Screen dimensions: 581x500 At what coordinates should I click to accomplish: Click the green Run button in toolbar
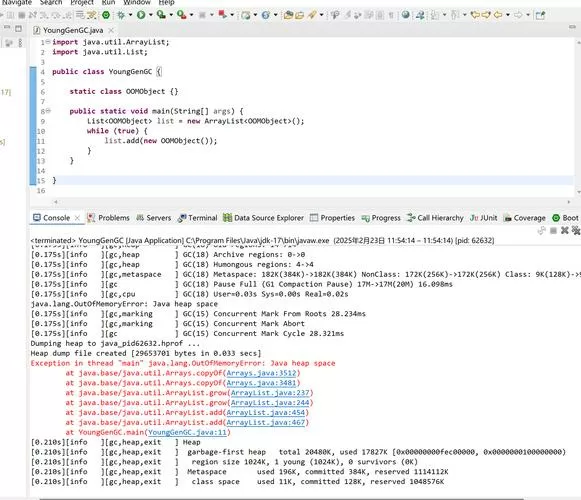pyautogui.click(x=141, y=15)
